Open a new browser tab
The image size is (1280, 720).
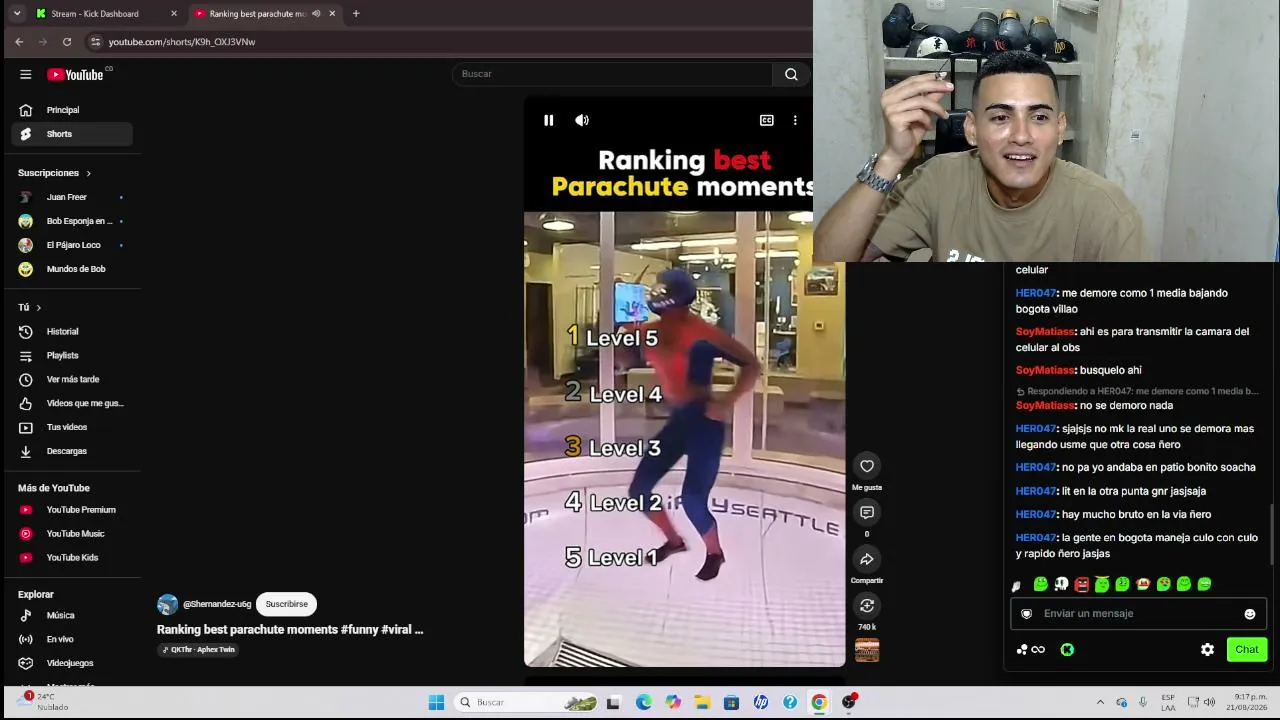click(x=356, y=14)
